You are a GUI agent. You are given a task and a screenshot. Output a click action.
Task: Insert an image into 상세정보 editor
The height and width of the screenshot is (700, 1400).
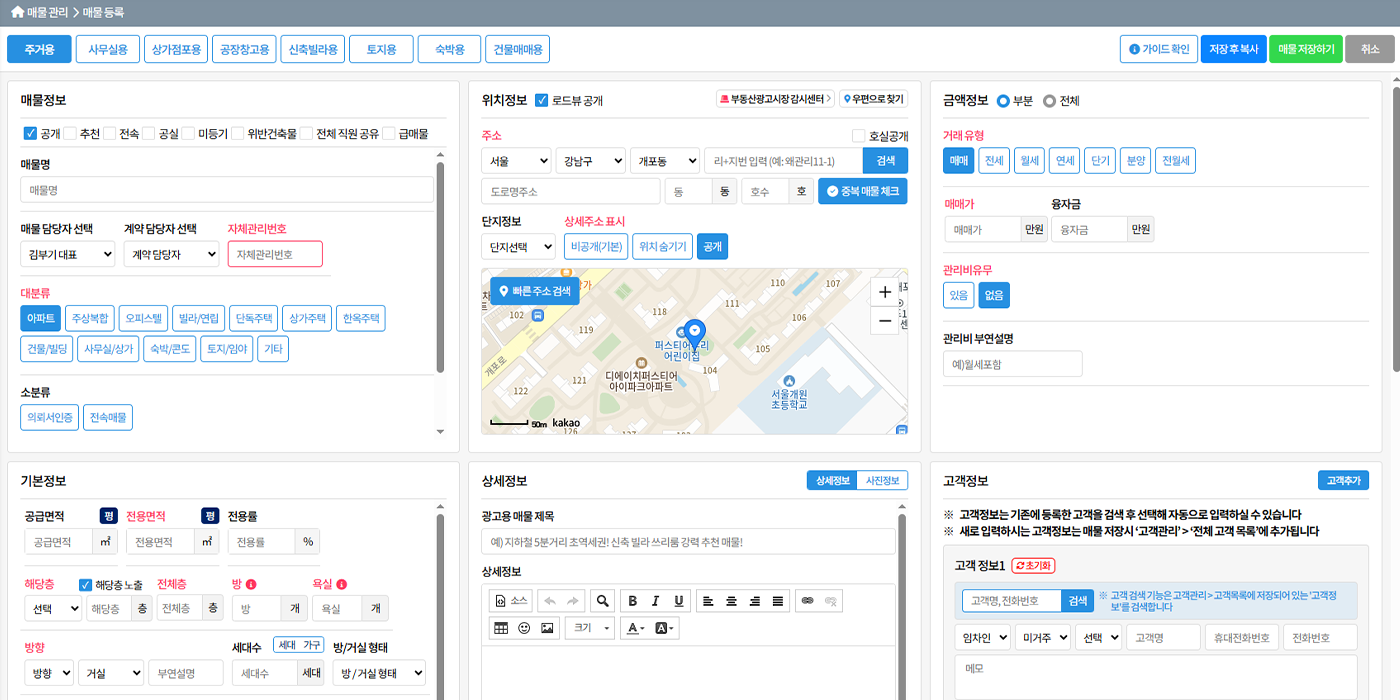[547, 628]
